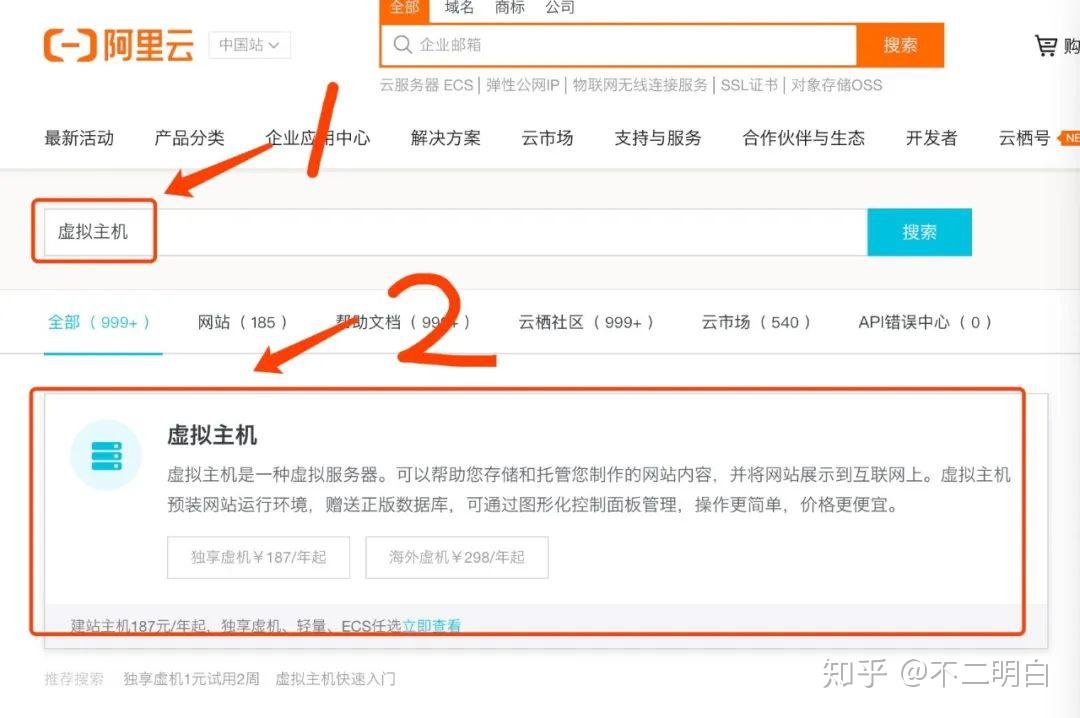1080x718 pixels.
Task: Open the SSL证书 hot search link
Action: point(749,85)
